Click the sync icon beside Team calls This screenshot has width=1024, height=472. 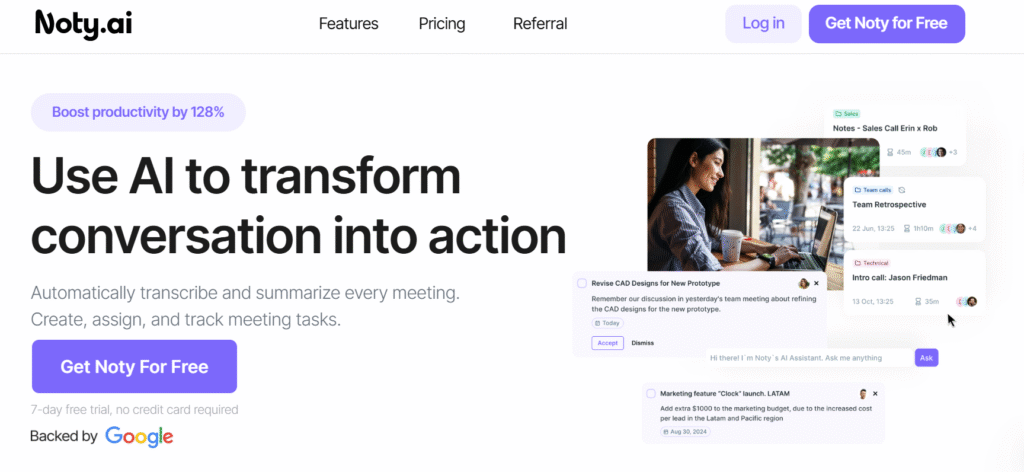pyautogui.click(x=902, y=189)
